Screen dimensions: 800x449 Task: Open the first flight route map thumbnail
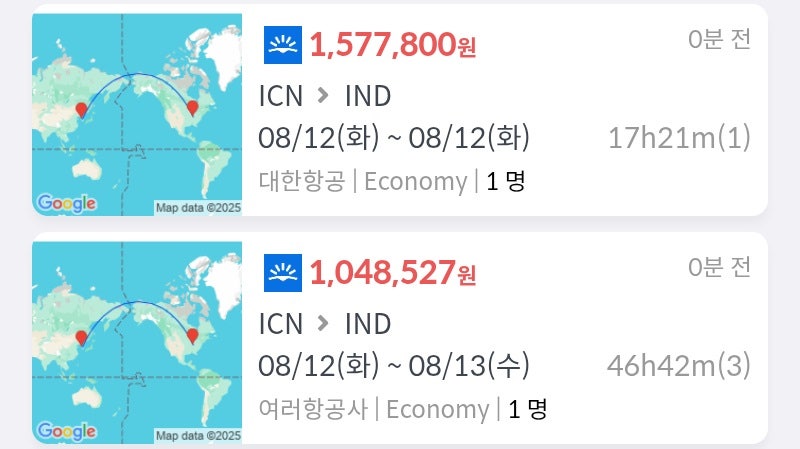[137, 114]
